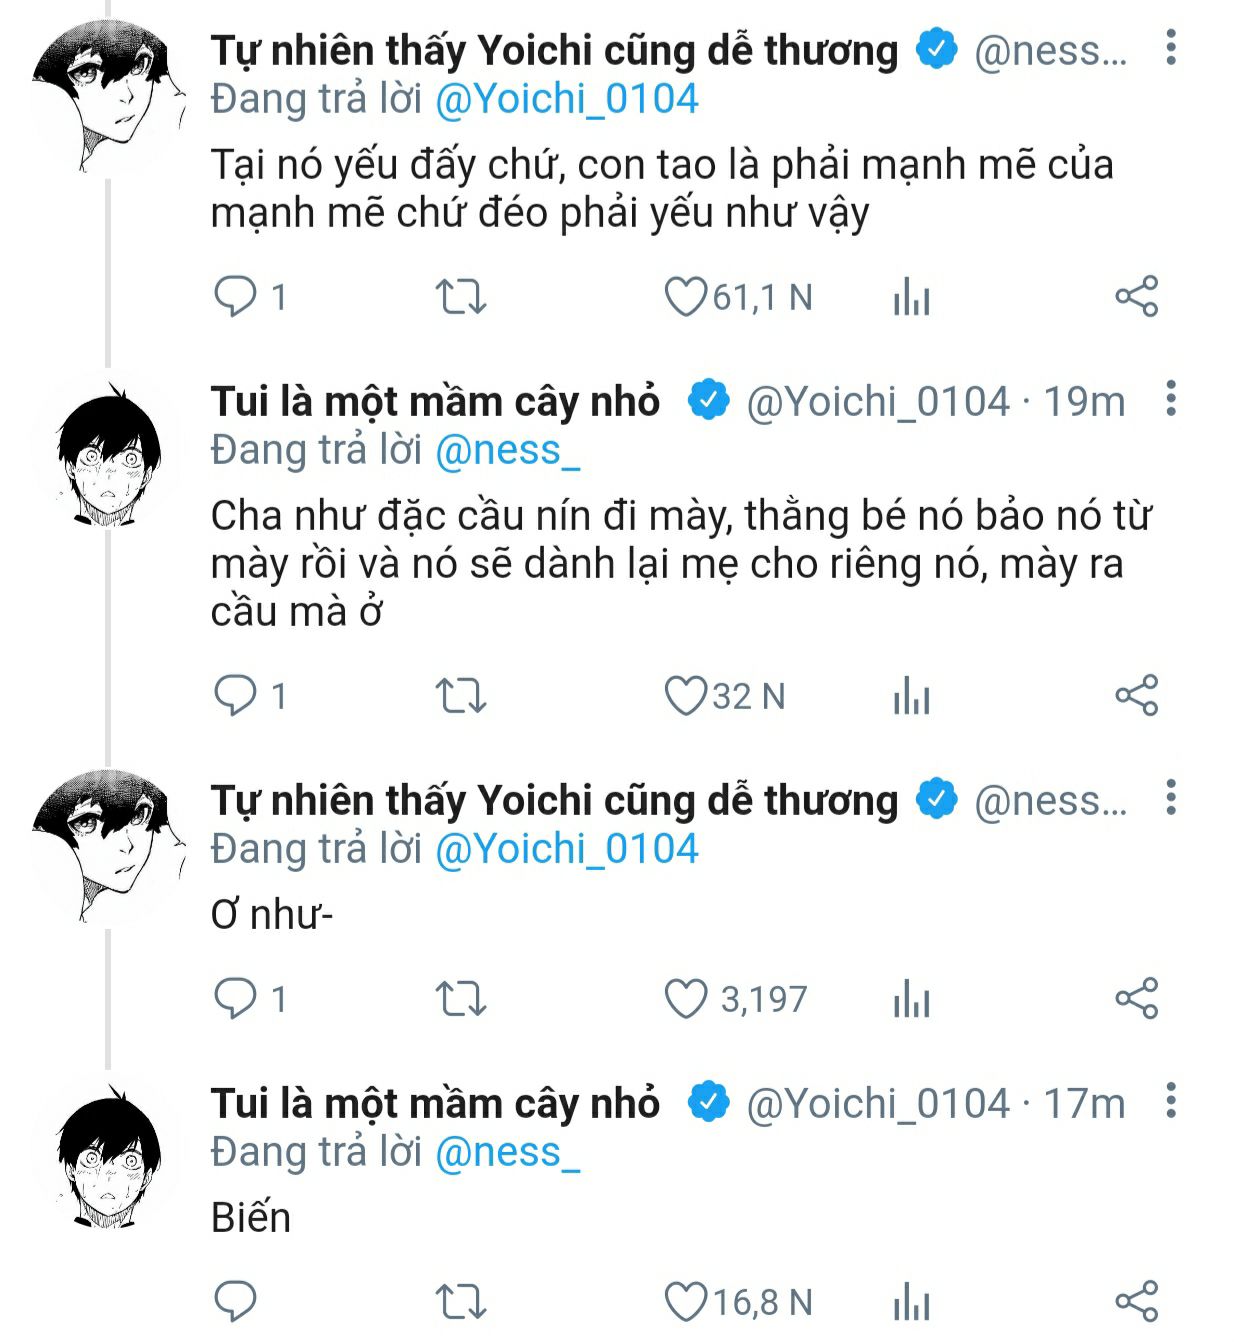View analytics for the "Biến" tweet

[911, 1302]
